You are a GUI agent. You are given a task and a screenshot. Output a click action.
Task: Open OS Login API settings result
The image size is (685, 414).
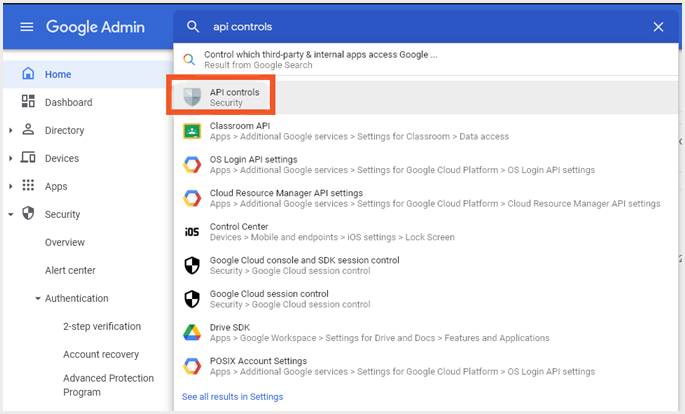[426, 165]
